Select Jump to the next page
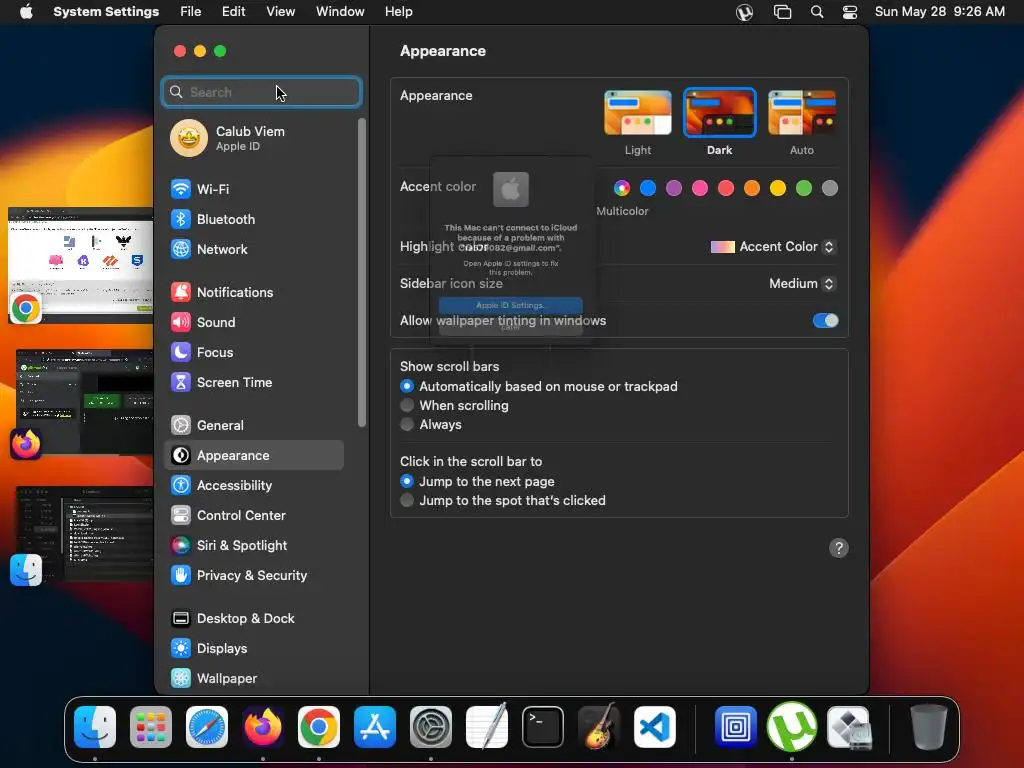 (x=407, y=481)
